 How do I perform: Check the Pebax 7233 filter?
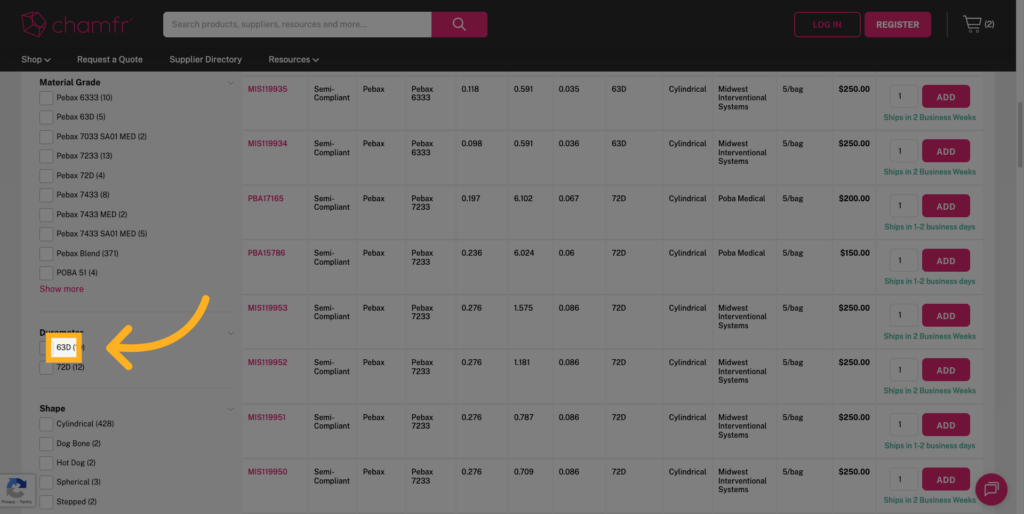[46, 156]
